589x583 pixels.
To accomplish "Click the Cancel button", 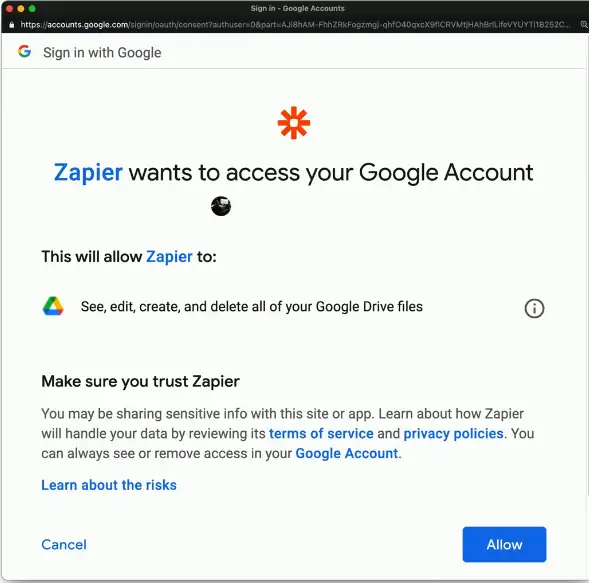I will click(x=64, y=544).
